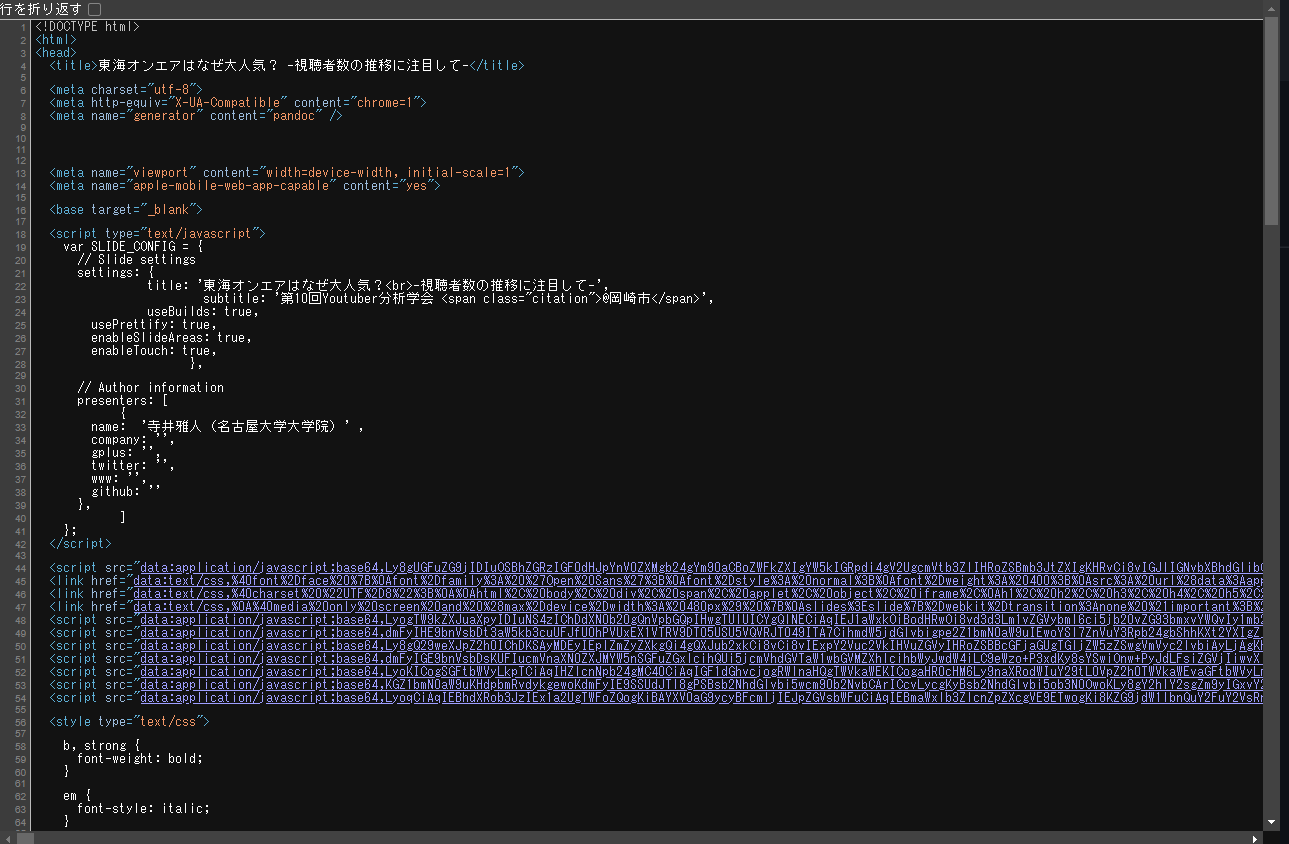Click the subtitle line mentioning 第10回Youtuber分析学会

(x=459, y=298)
